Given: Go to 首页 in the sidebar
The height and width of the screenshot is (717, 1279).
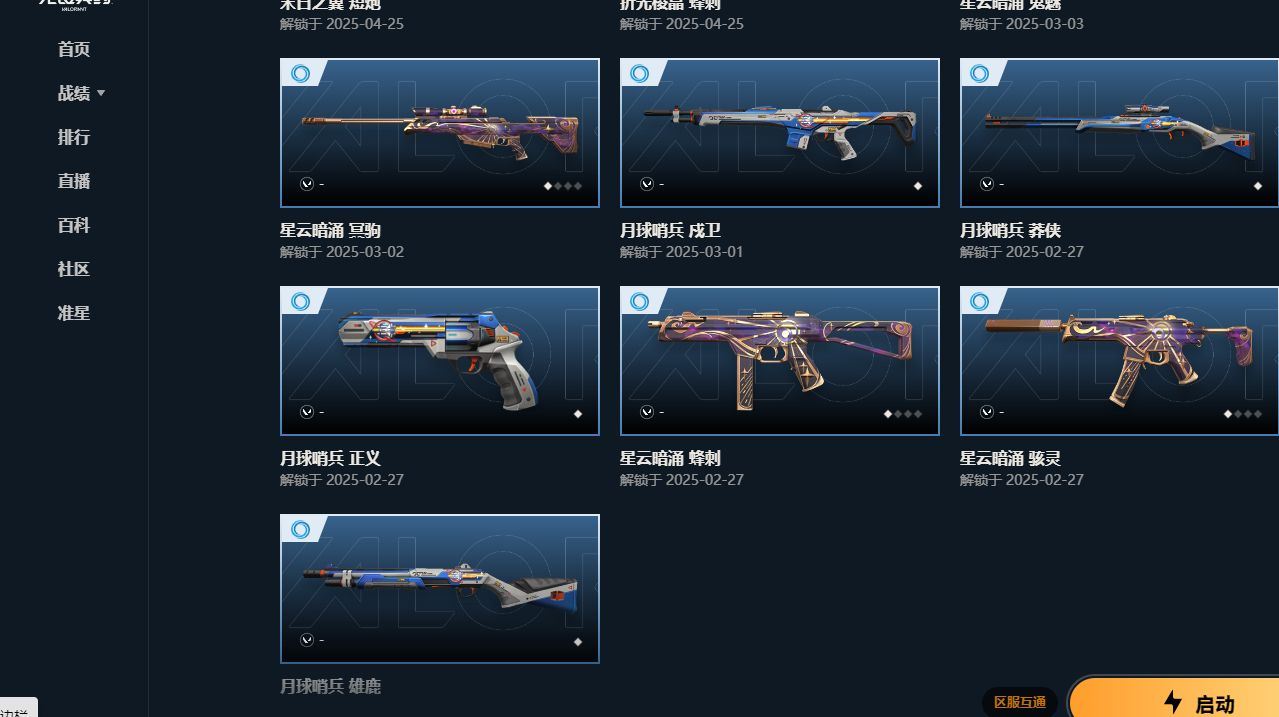Looking at the screenshot, I should pyautogui.click(x=74, y=49).
